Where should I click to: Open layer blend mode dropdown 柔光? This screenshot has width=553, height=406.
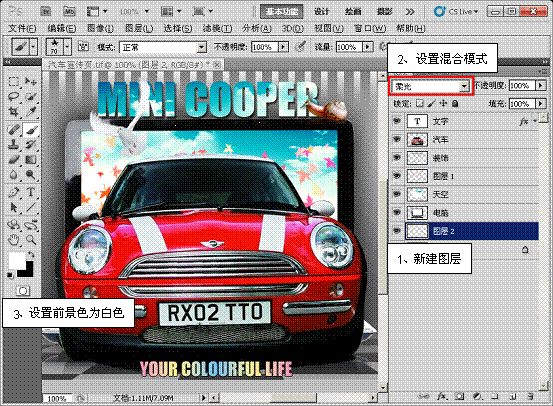[x=431, y=86]
